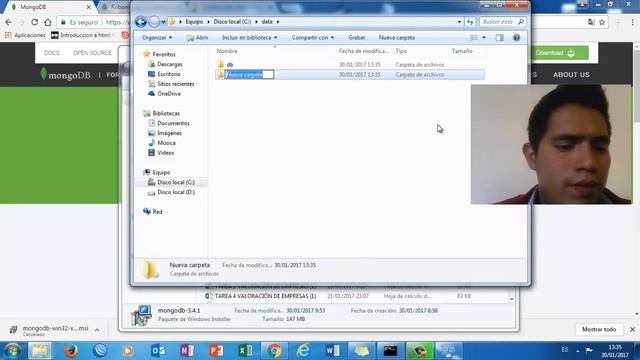Click the Chrome home button
640x360 pixels.
[48, 22]
